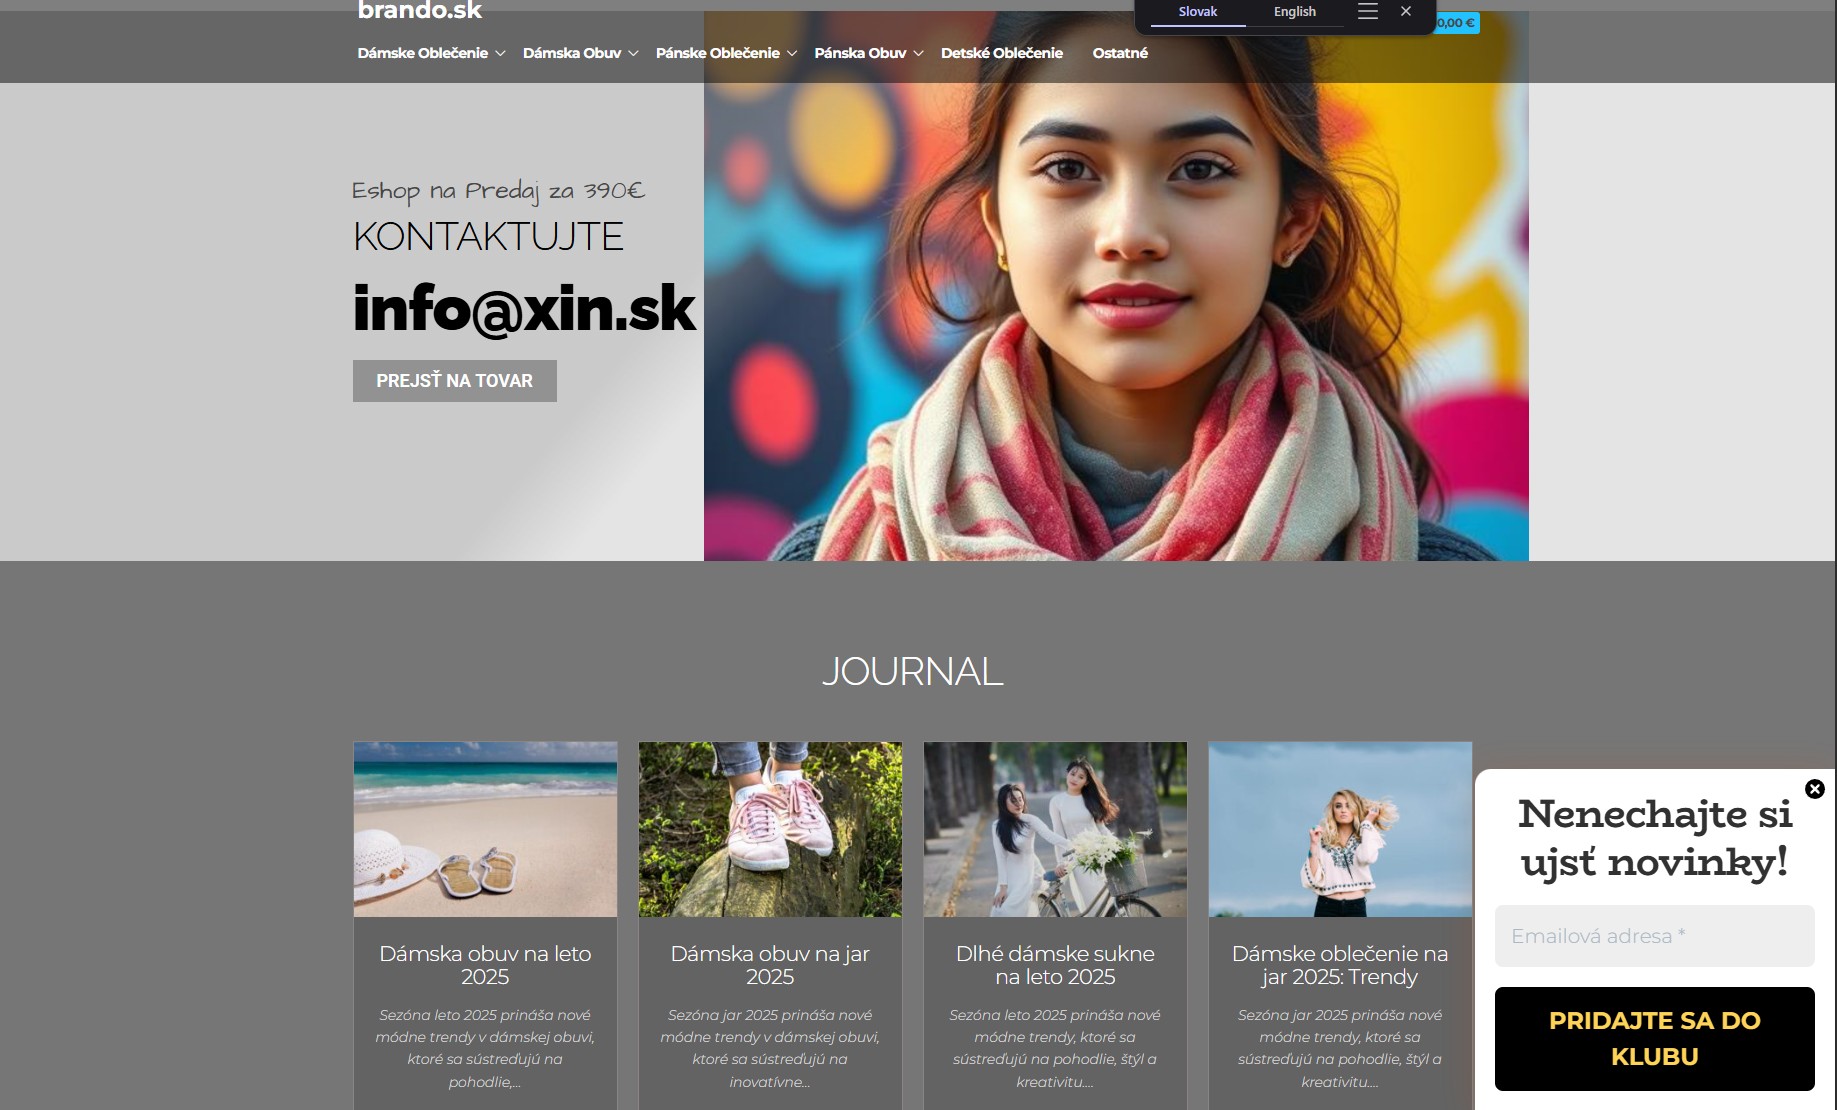This screenshot has width=1837, height=1110.
Task: Go to Detské Oblečenie category
Action: click(x=1001, y=53)
